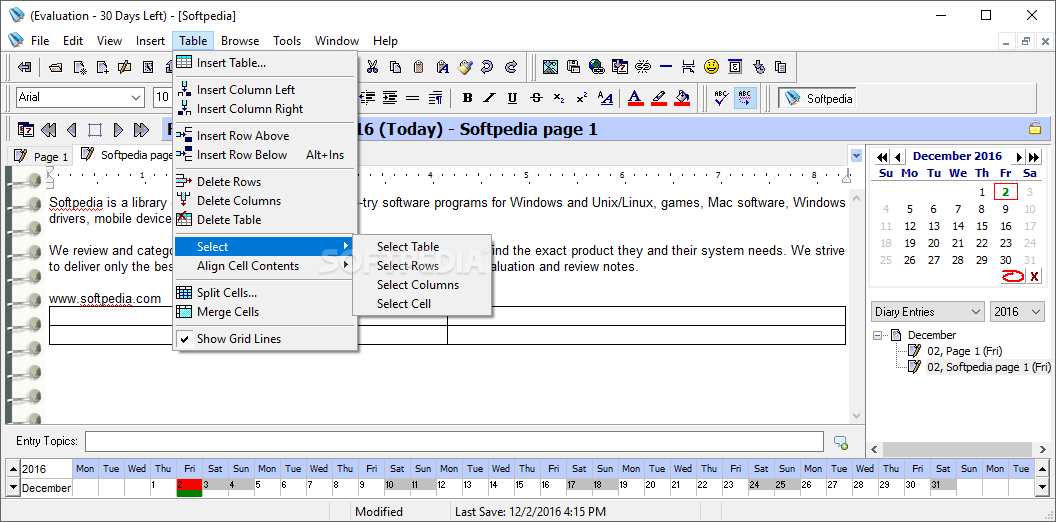Image resolution: width=1056 pixels, height=522 pixels.
Task: Click the icon right of the Entry Topics field
Action: (840, 443)
